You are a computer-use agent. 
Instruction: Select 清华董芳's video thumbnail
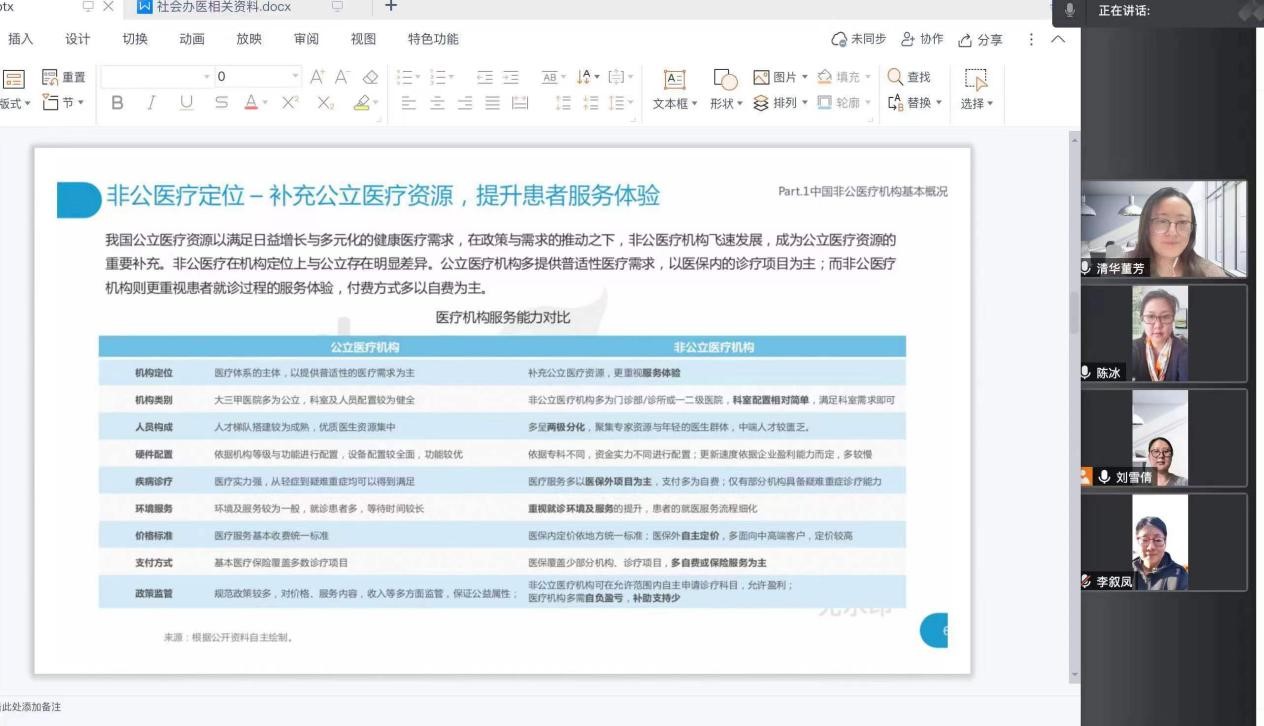click(1164, 229)
